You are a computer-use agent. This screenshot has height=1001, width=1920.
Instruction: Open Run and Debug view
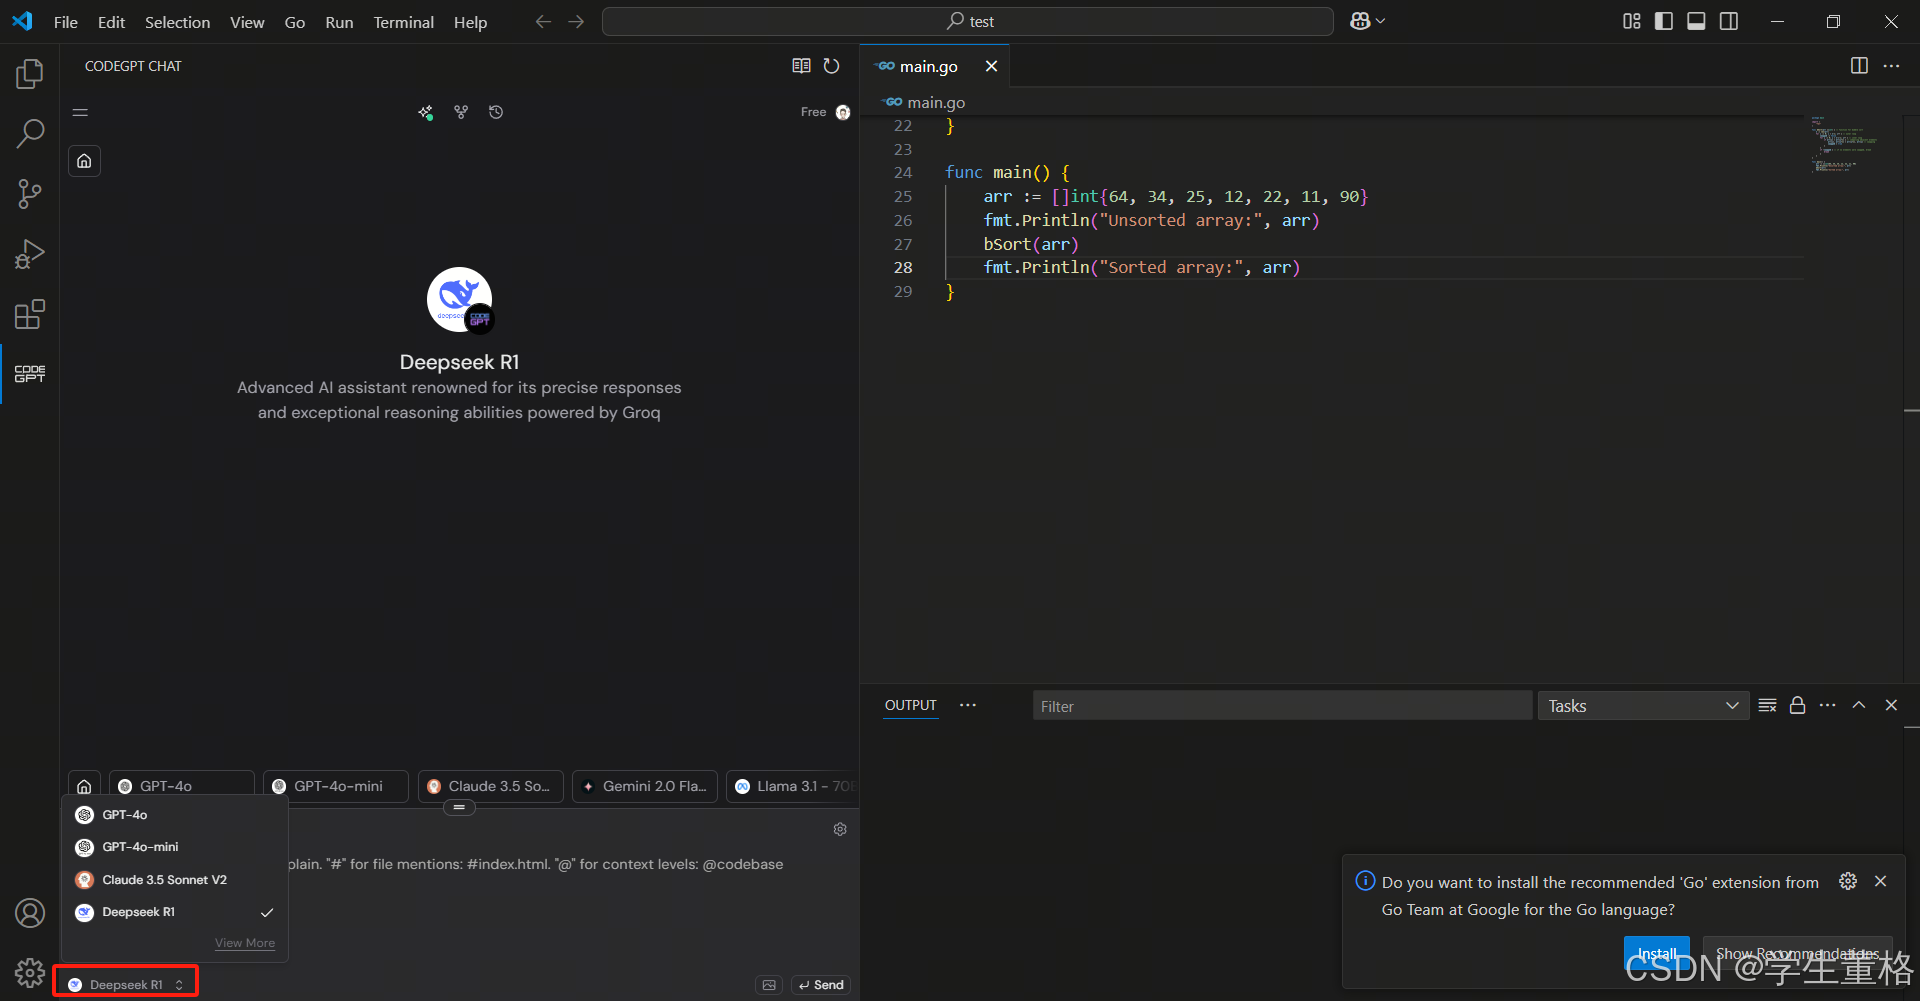30,254
